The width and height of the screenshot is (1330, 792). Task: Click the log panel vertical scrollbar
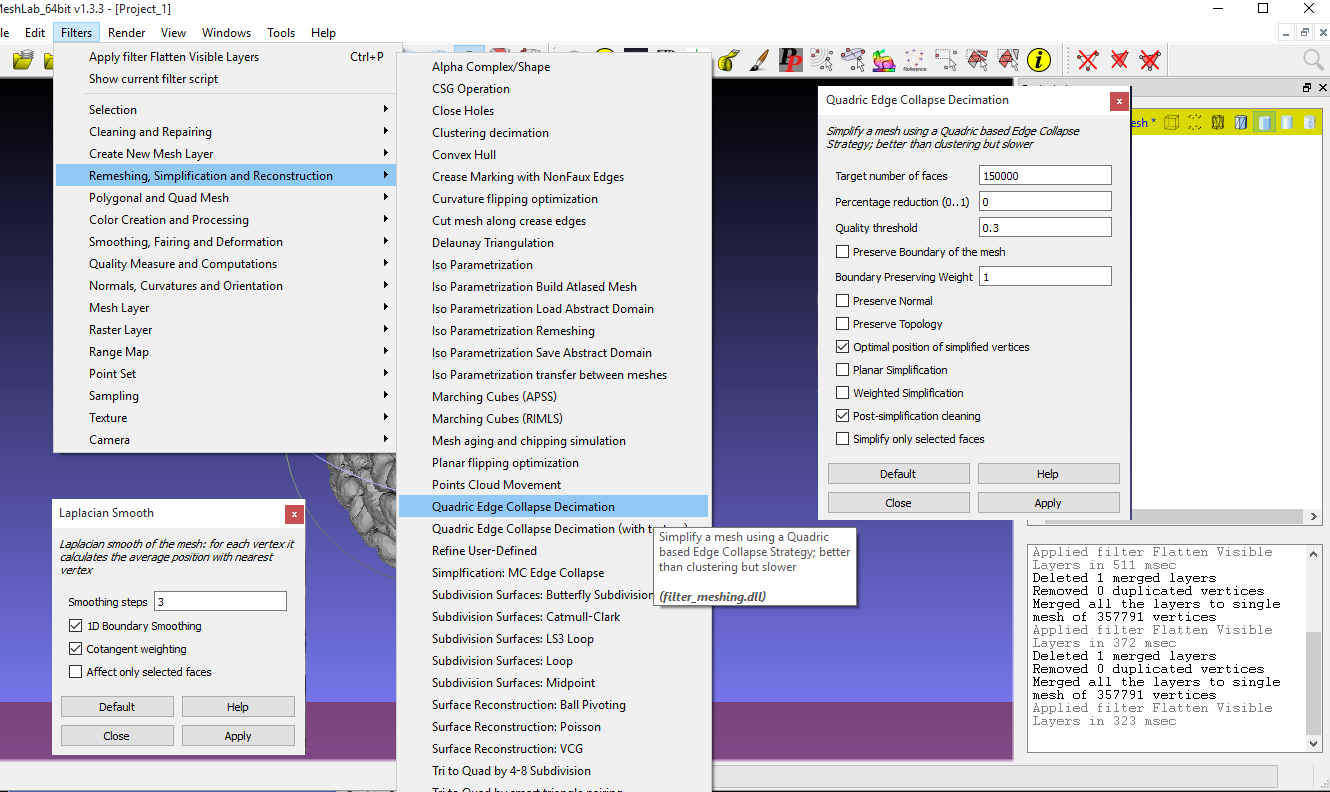(1314, 648)
